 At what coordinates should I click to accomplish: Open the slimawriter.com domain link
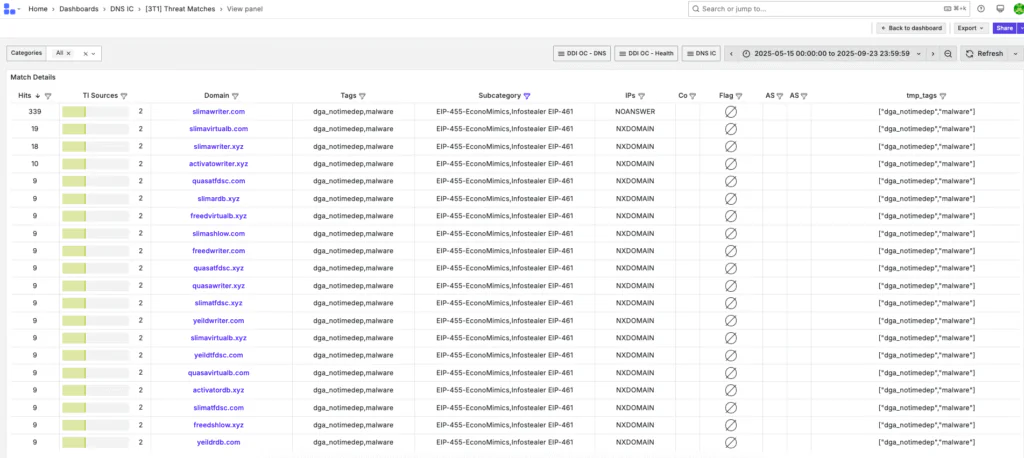218,112
